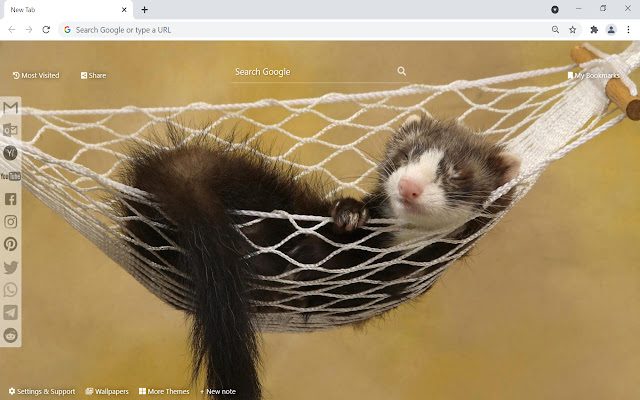640x400 pixels.
Task: Restore down the Chrome window
Action: pos(603,9)
